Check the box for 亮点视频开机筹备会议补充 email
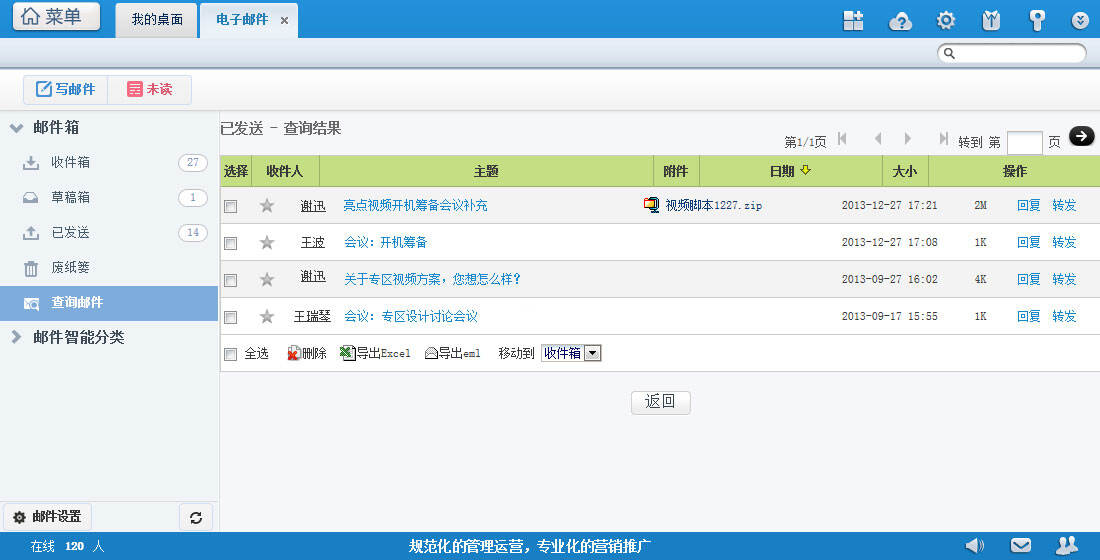This screenshot has width=1100, height=560. (231, 206)
